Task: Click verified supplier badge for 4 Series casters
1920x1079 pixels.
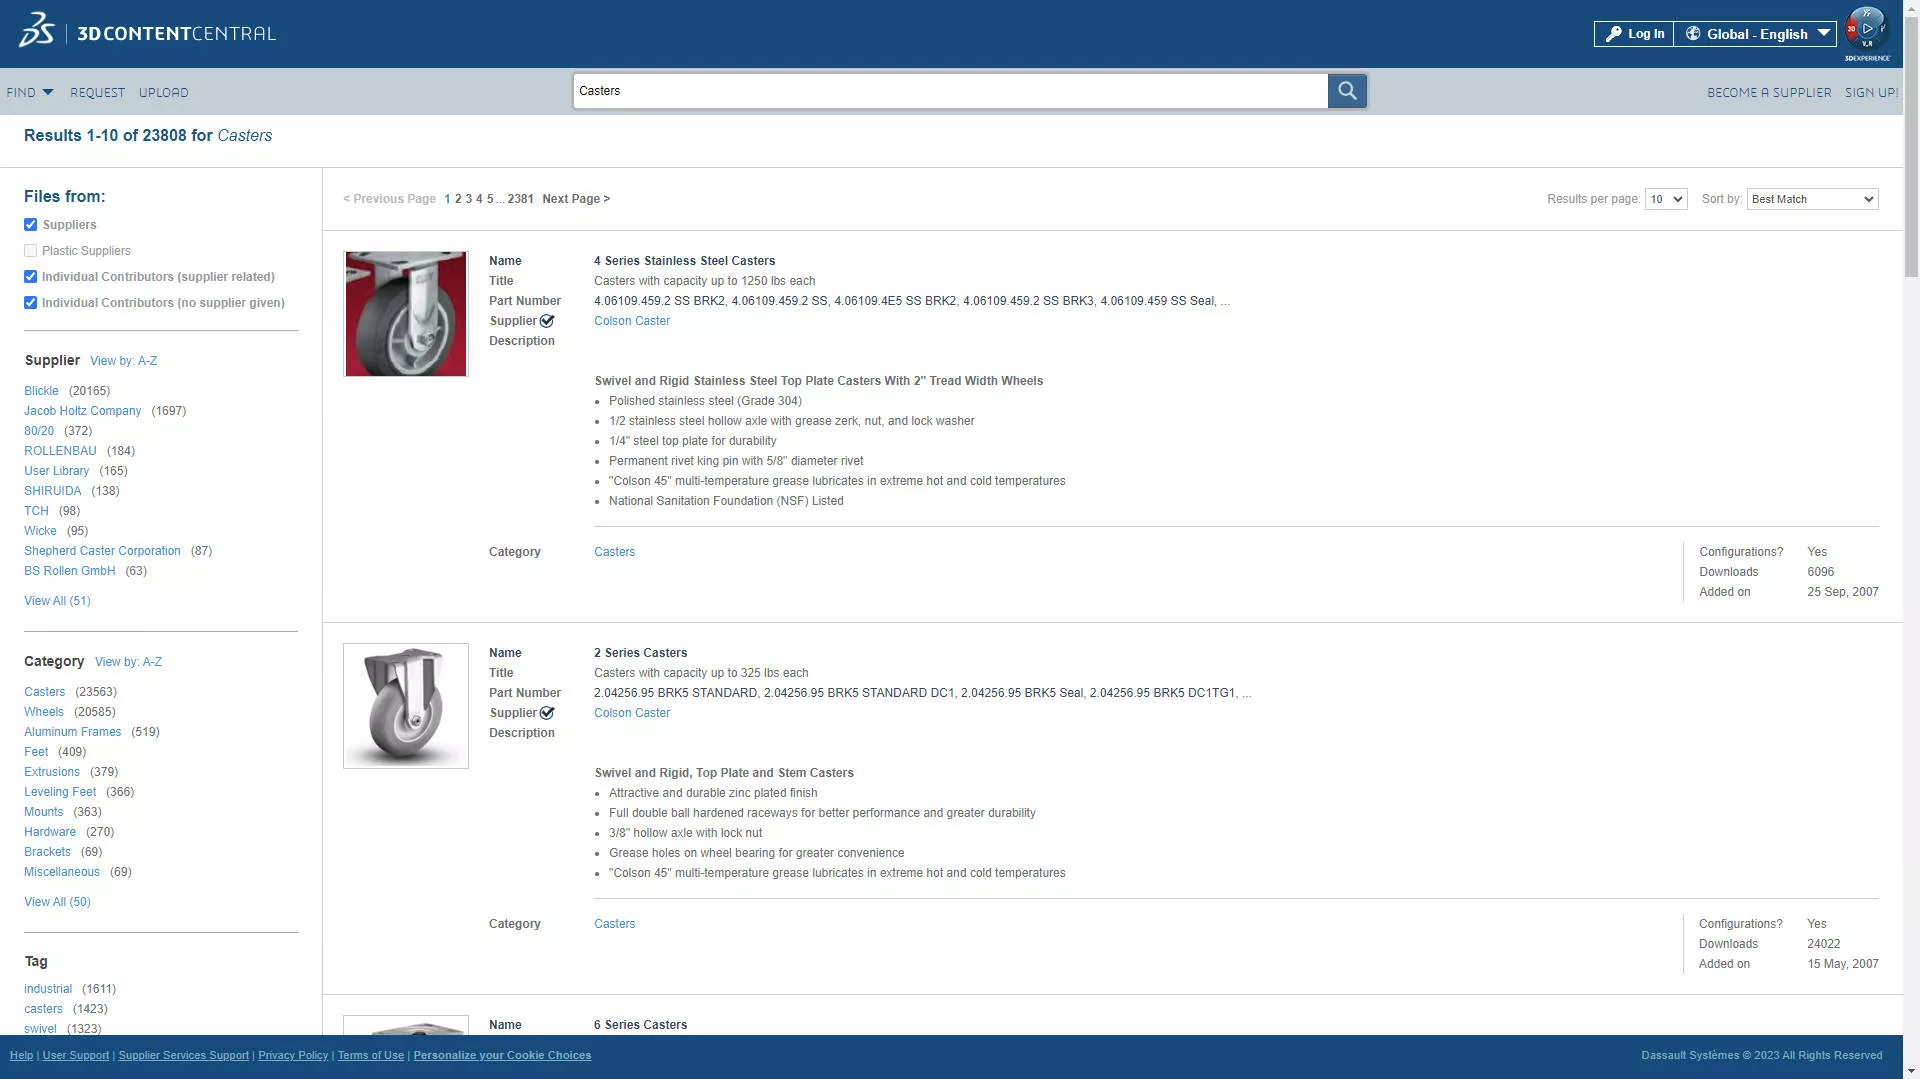Action: click(x=547, y=321)
